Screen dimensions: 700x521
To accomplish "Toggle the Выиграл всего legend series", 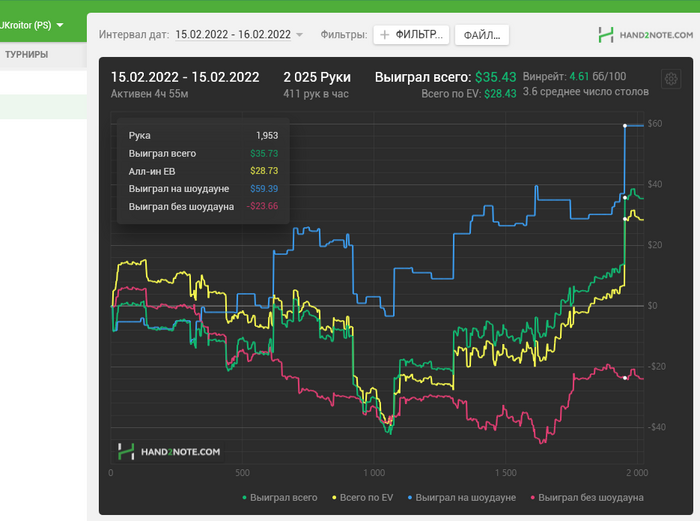I will [x=279, y=497].
